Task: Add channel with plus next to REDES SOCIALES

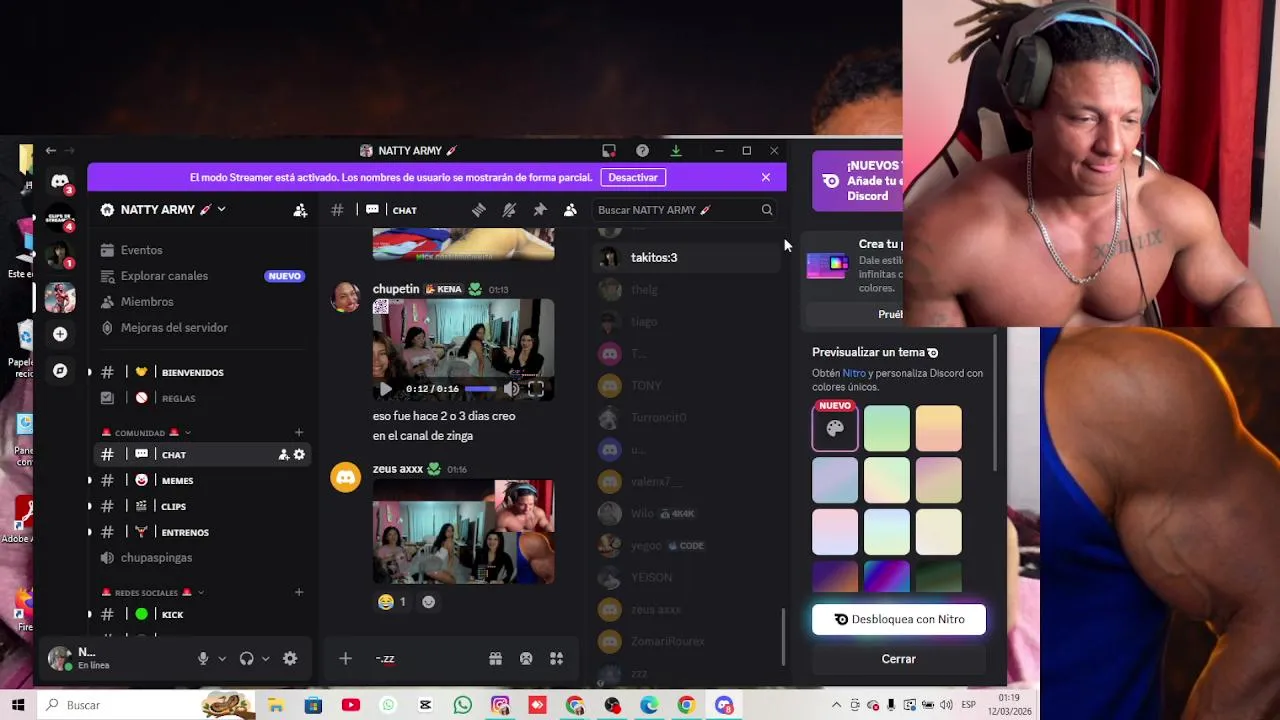Action: tap(299, 593)
